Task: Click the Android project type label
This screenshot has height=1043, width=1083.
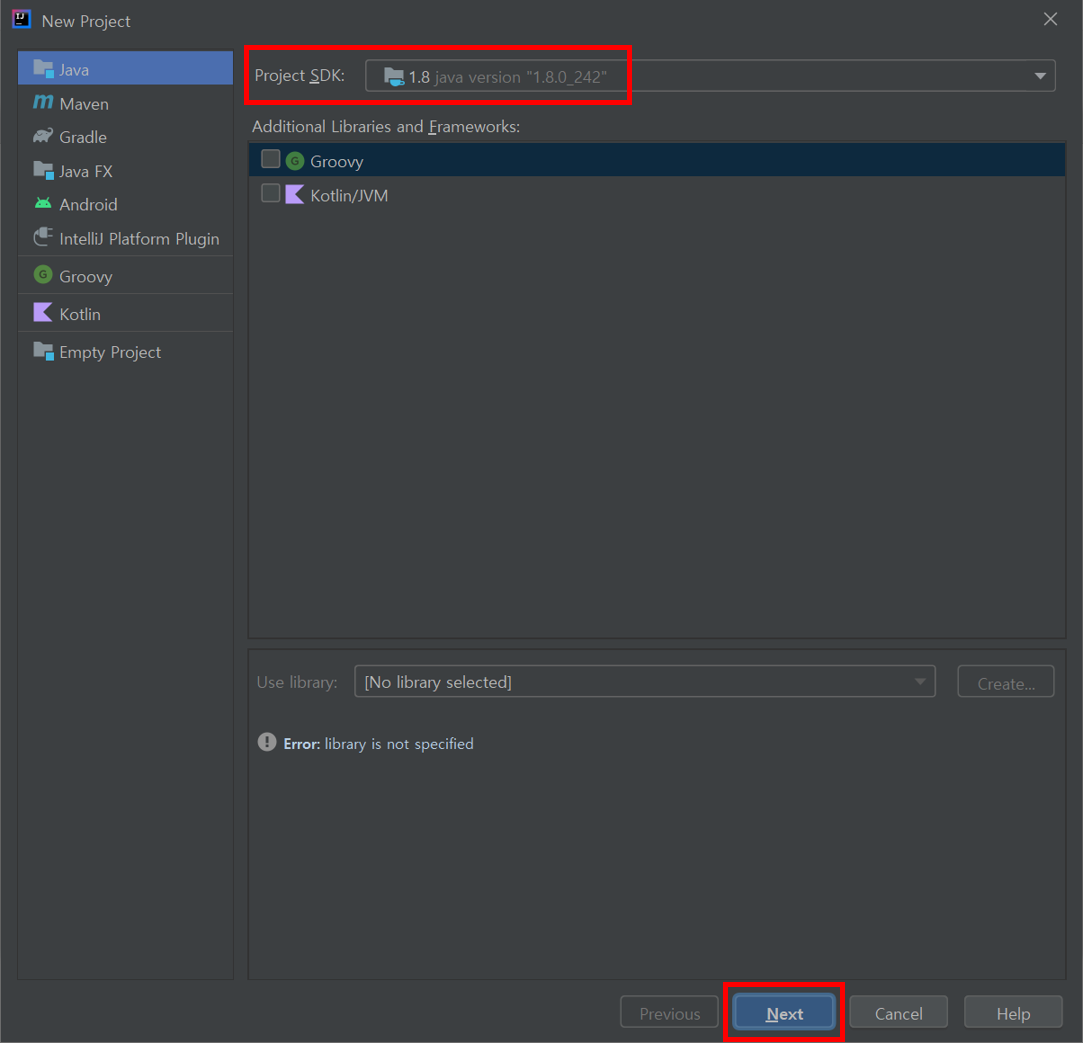Action: [88, 205]
